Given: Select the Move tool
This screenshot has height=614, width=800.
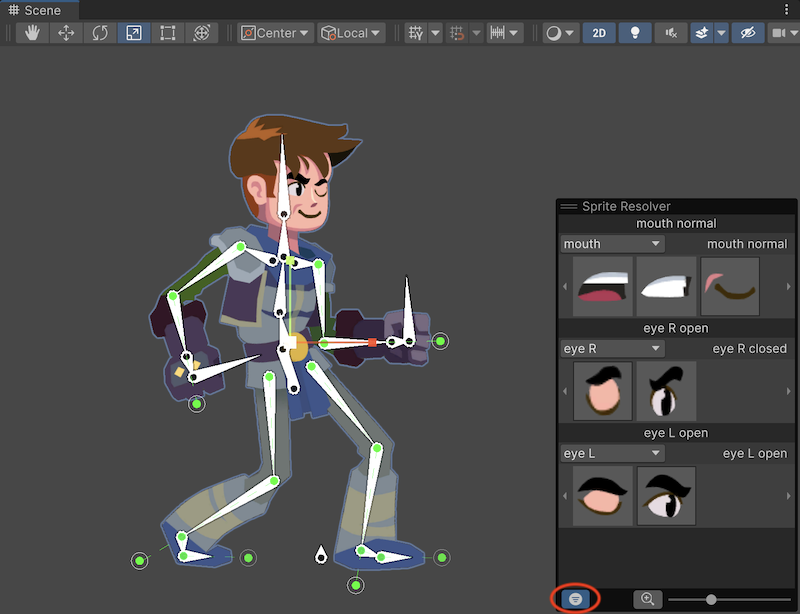Looking at the screenshot, I should tap(66, 33).
